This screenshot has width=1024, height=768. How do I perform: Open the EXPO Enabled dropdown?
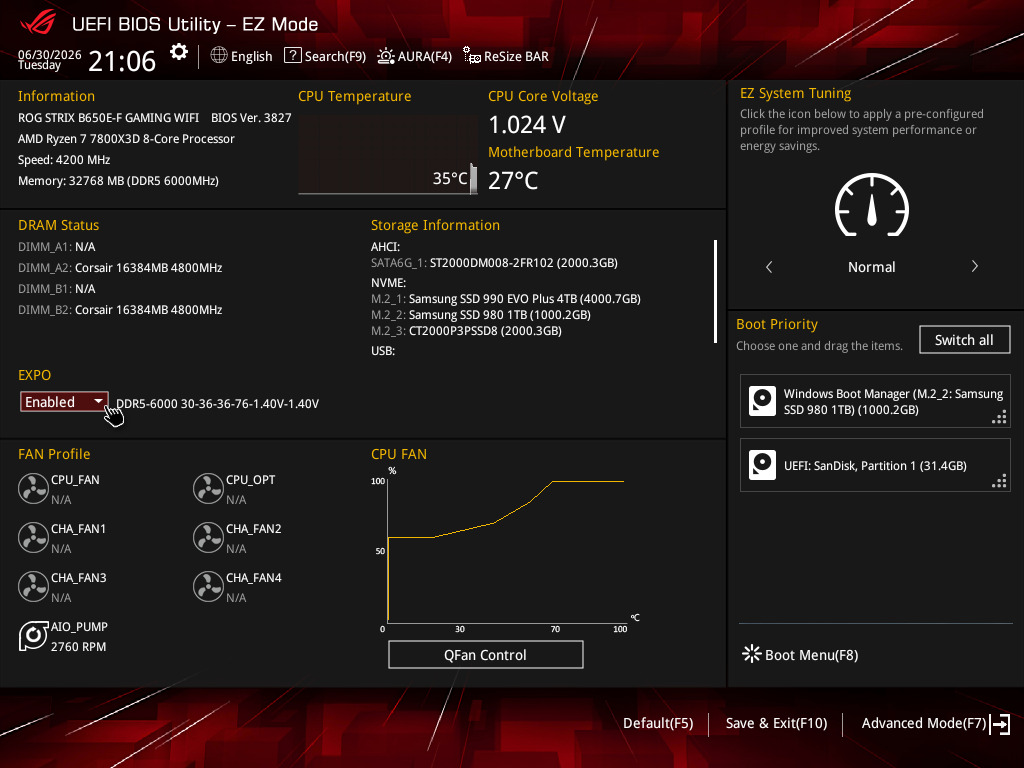64,402
